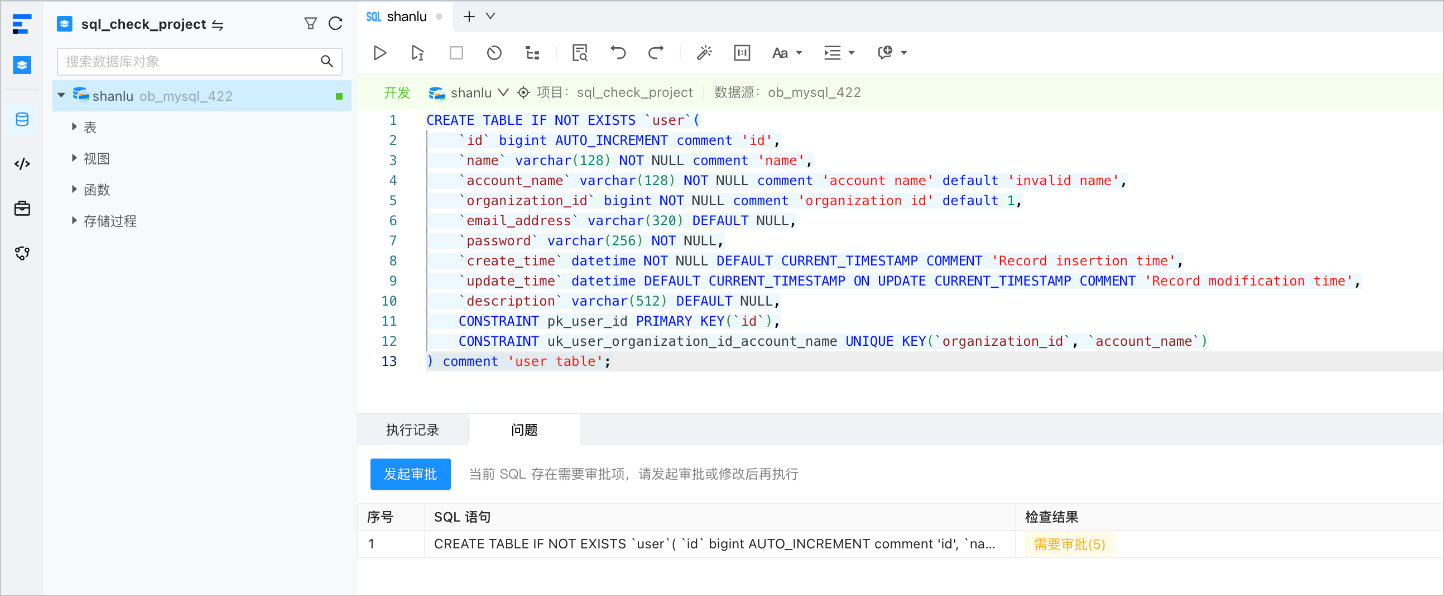Open the bottom sidebar icon below the briefcase
The height and width of the screenshot is (596, 1444).
(x=22, y=253)
